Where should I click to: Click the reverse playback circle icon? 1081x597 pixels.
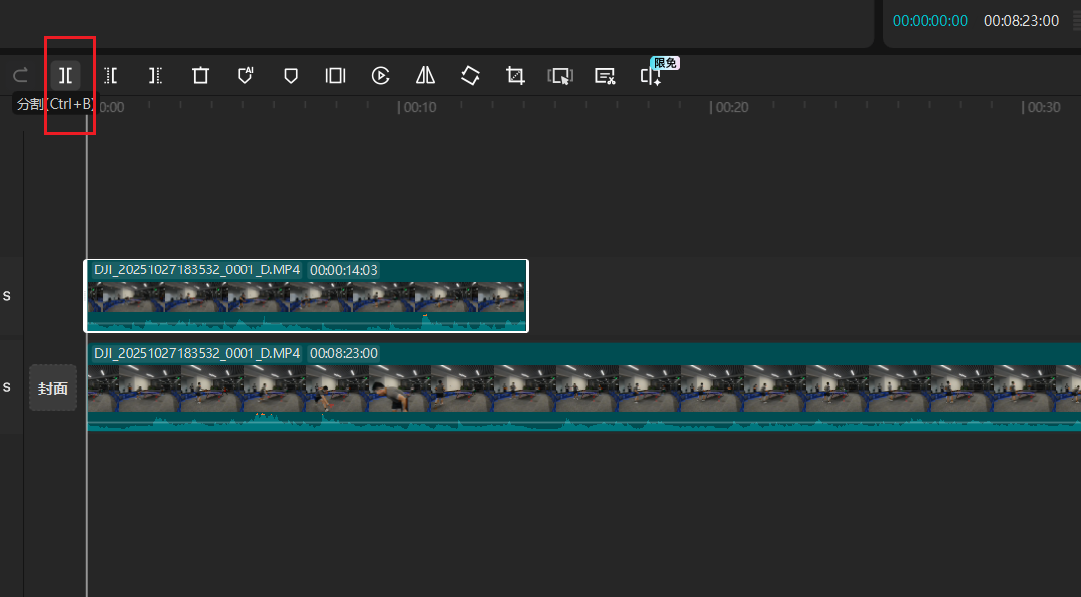[x=380, y=76]
